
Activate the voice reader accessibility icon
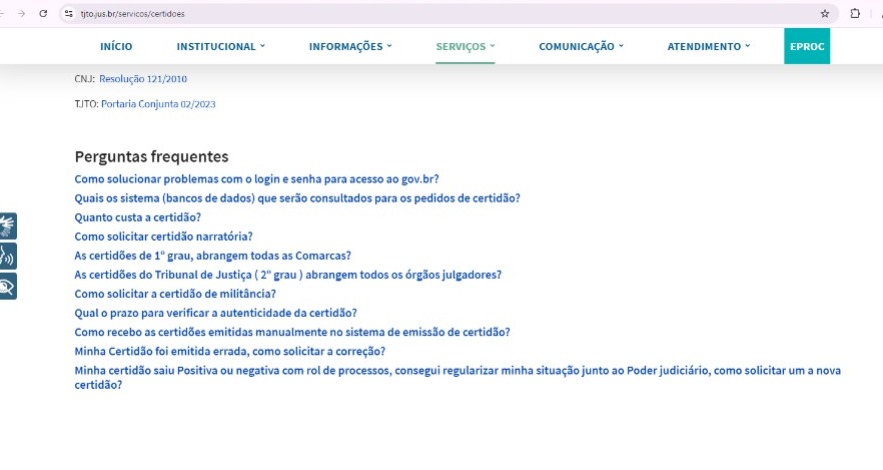point(8,255)
